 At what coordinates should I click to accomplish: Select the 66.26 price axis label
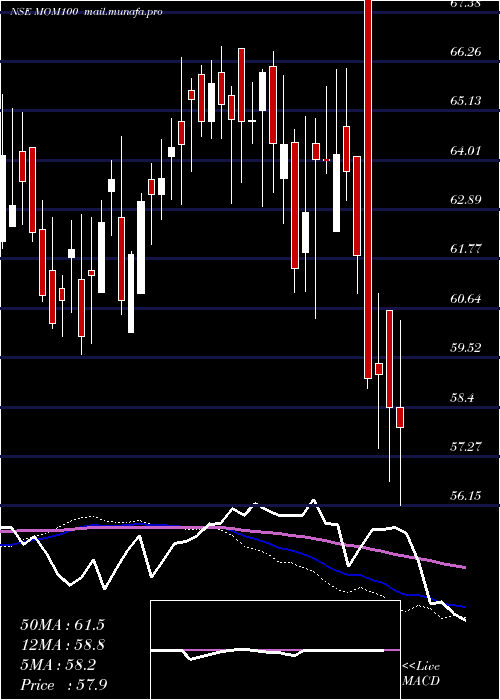point(466,52)
